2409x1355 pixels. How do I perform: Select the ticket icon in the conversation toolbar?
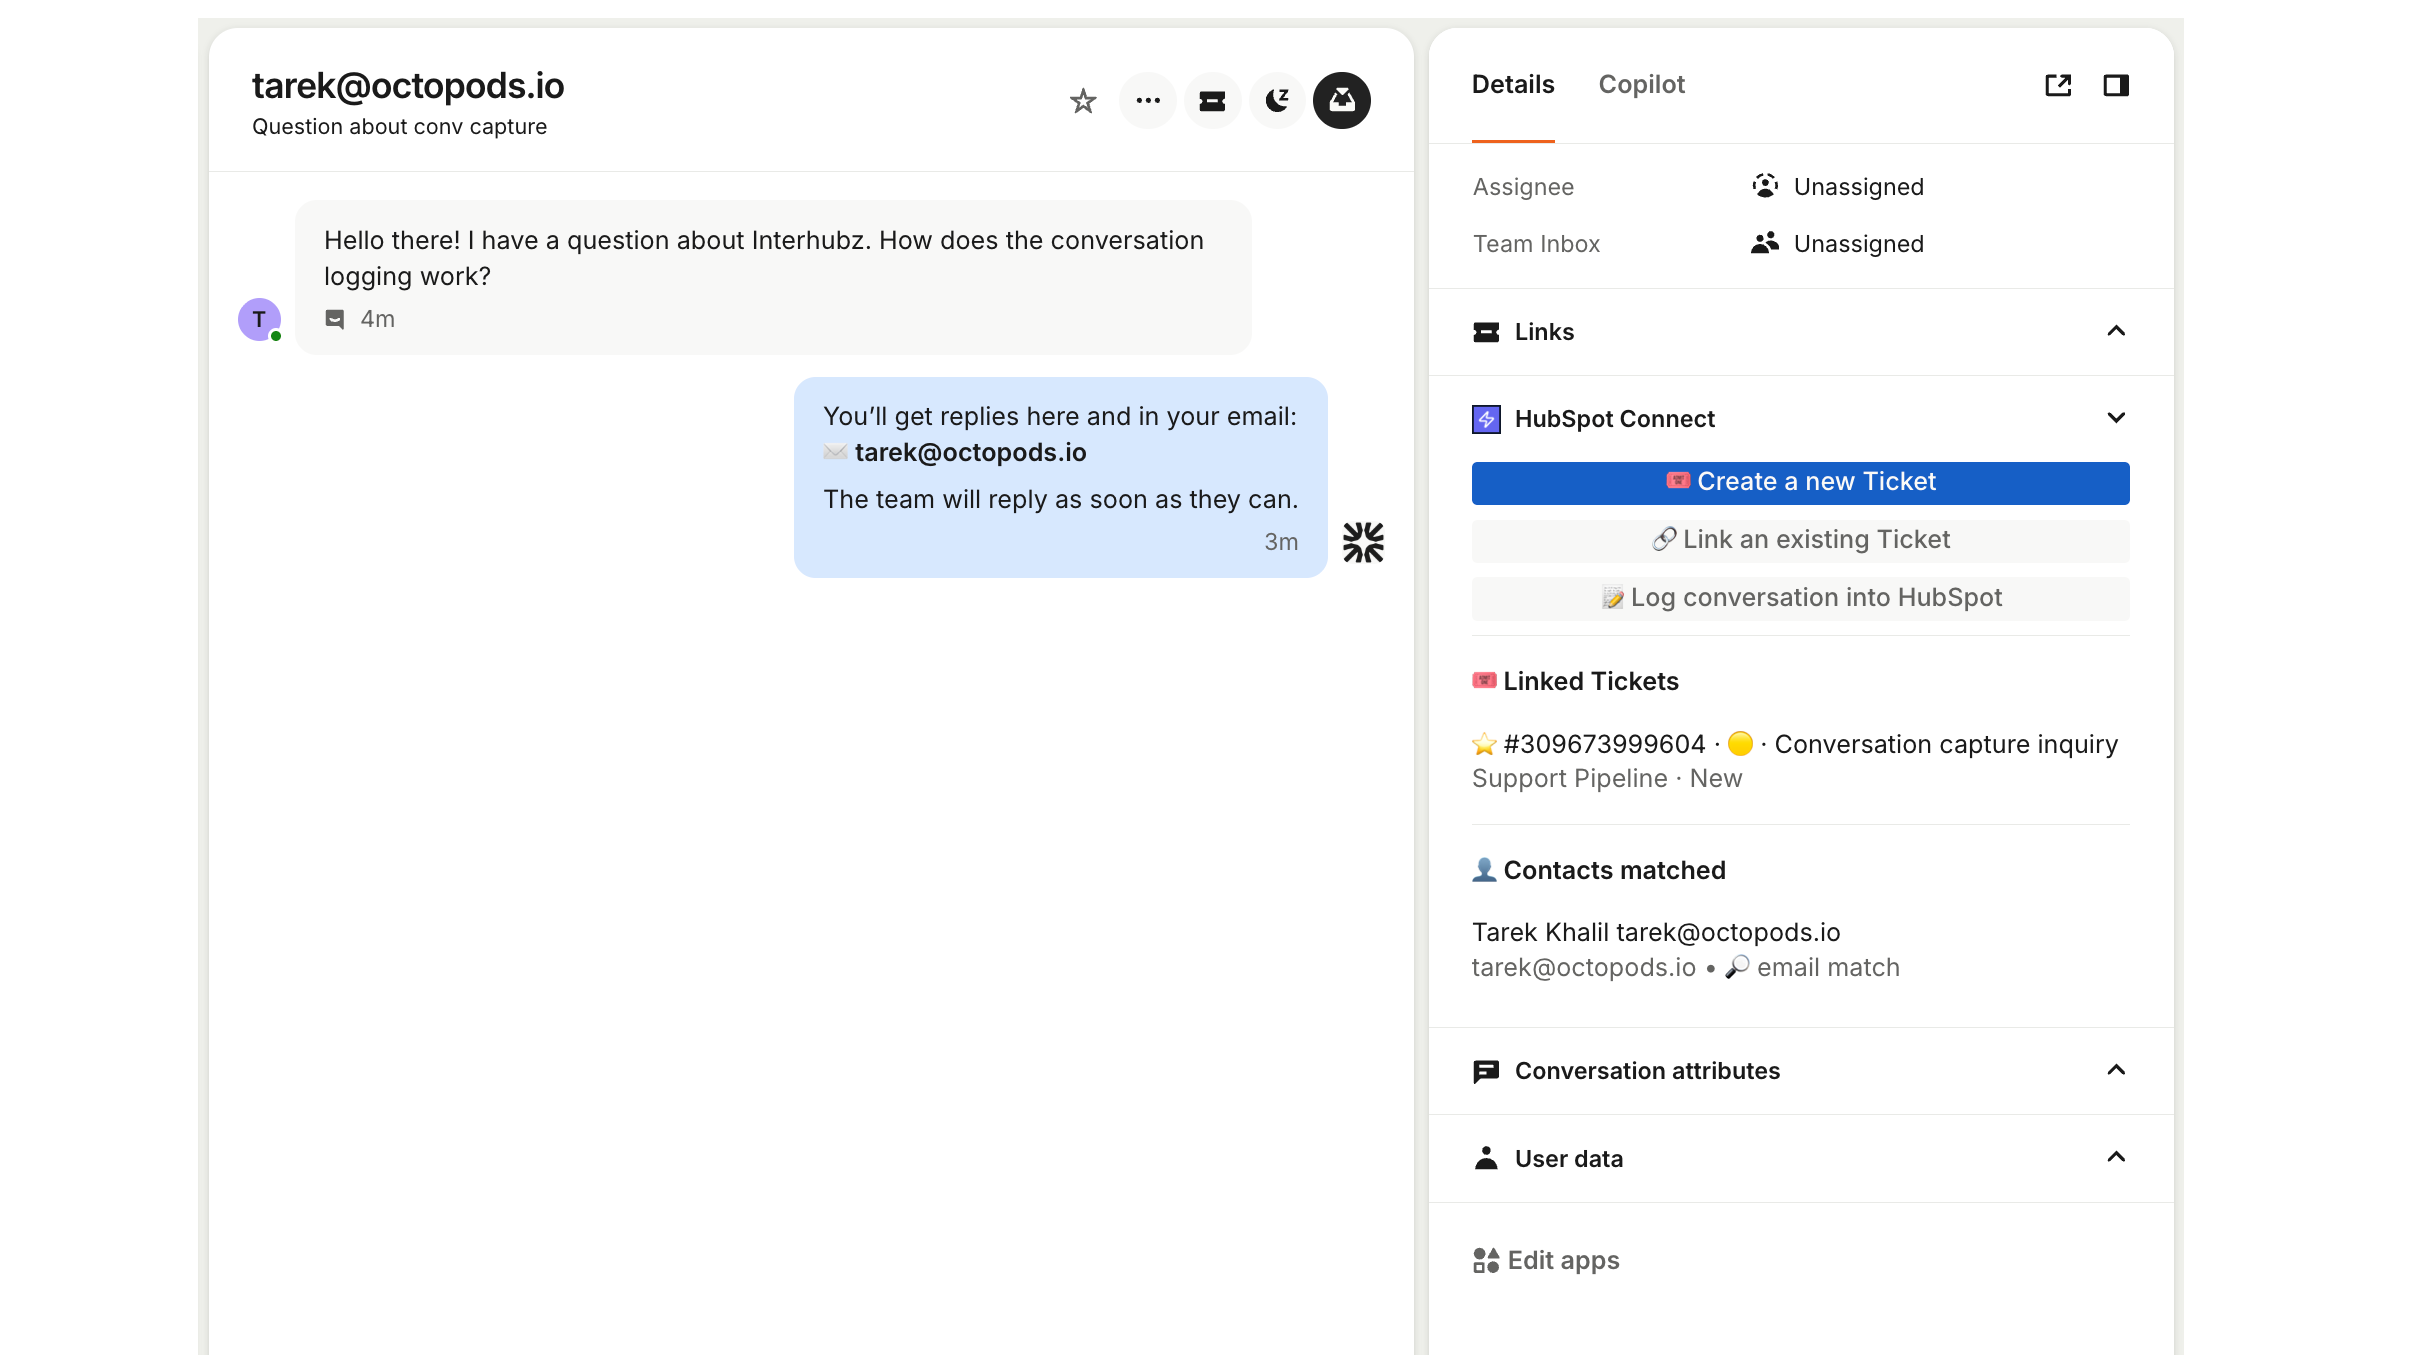coord(1211,100)
